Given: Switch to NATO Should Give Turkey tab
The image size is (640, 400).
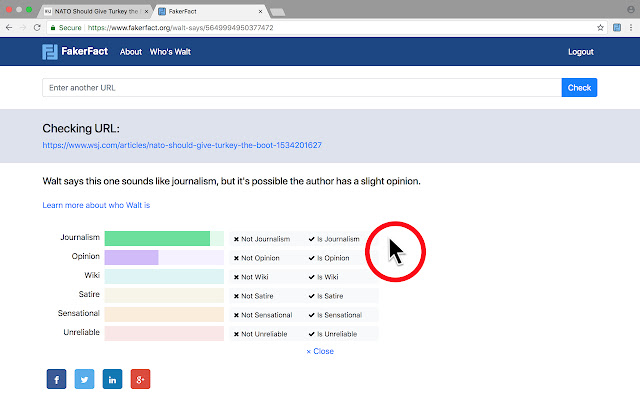Looking at the screenshot, I should point(96,11).
